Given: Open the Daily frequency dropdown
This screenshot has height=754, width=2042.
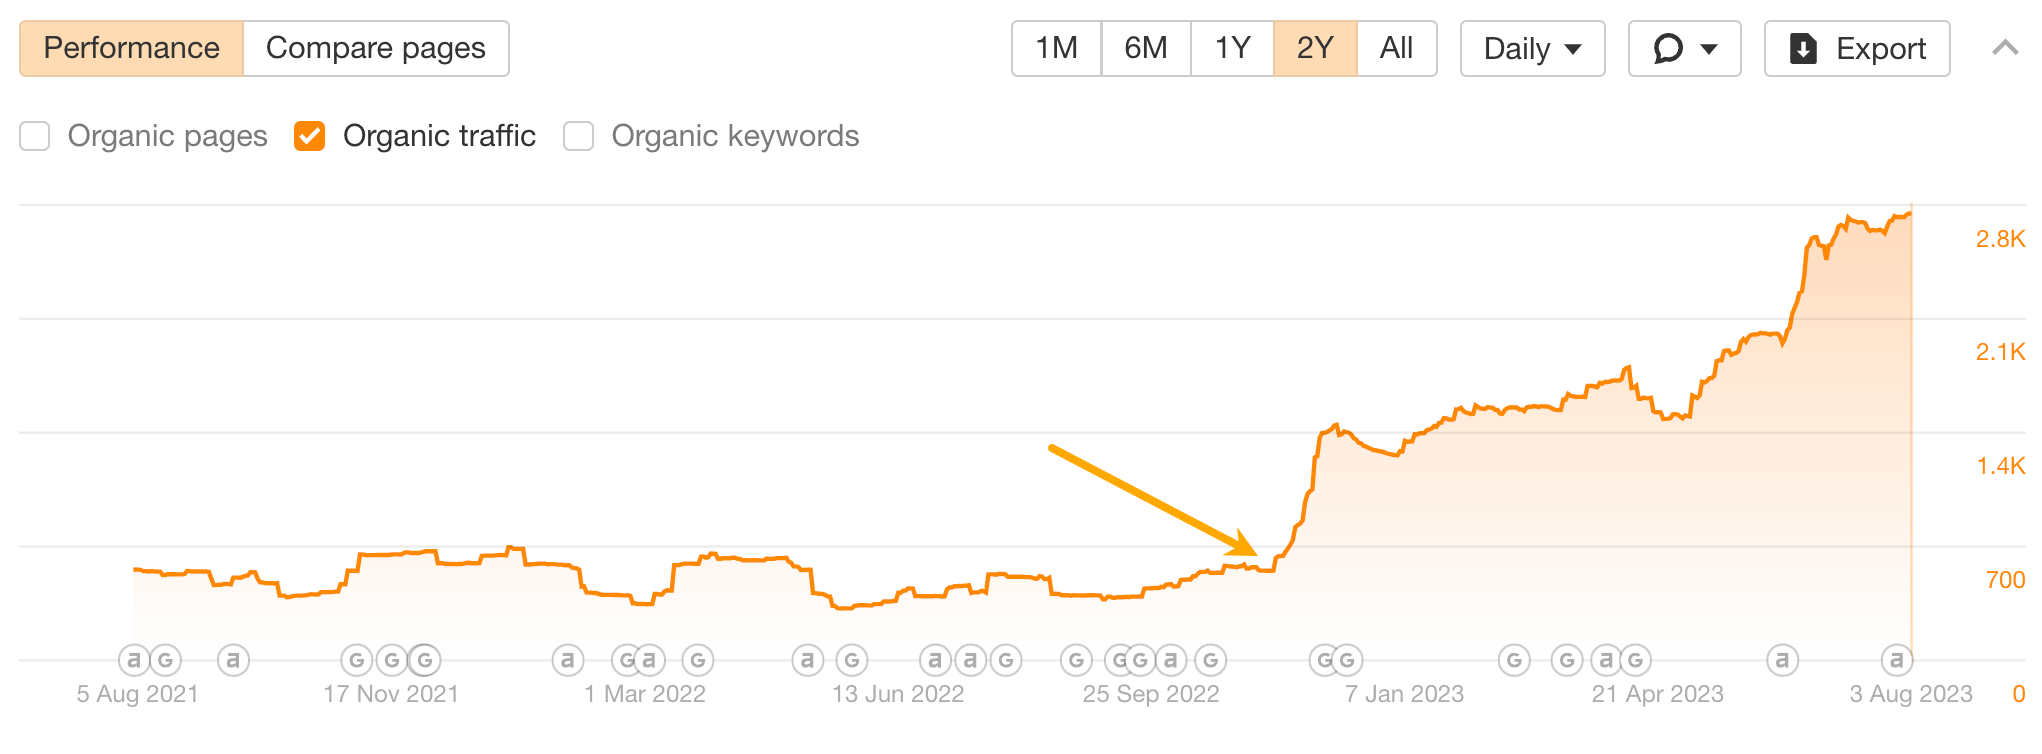Looking at the screenshot, I should pyautogui.click(x=1531, y=48).
